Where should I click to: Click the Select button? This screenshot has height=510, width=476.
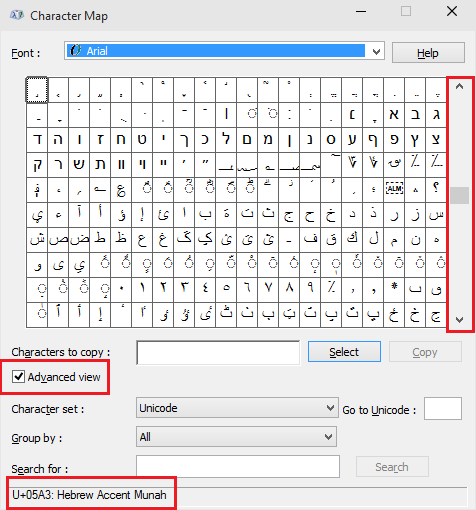coord(344,352)
